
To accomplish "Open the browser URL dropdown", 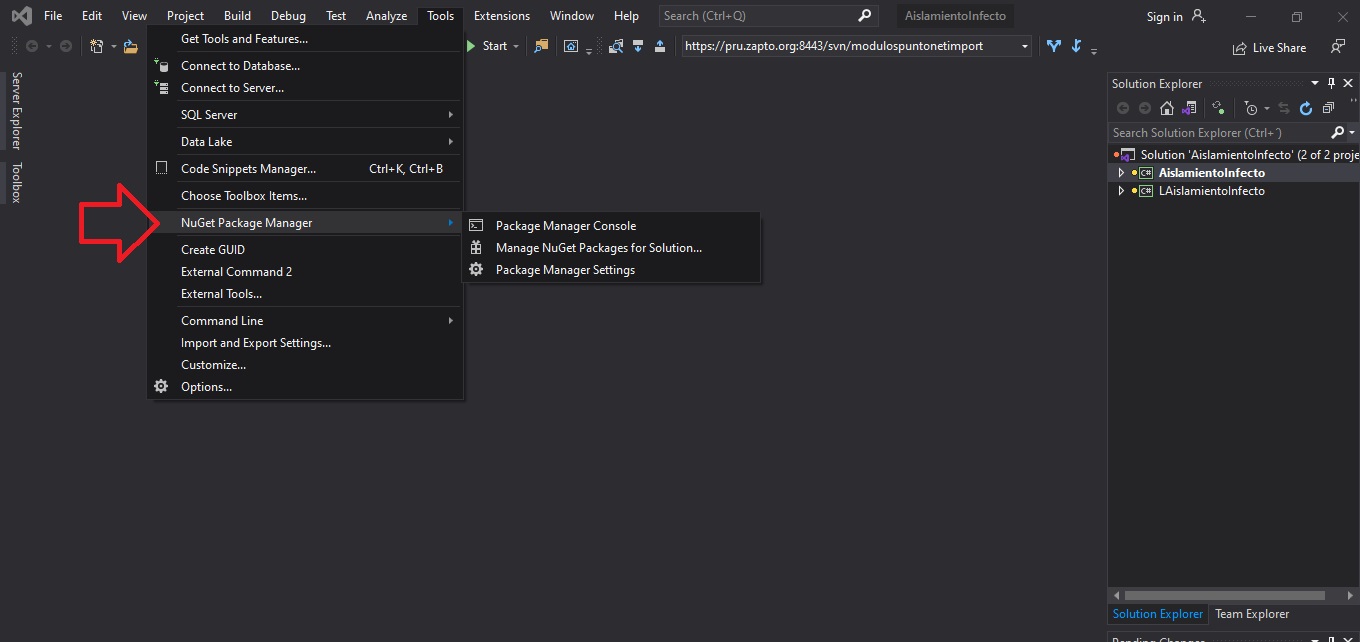I will [1024, 45].
